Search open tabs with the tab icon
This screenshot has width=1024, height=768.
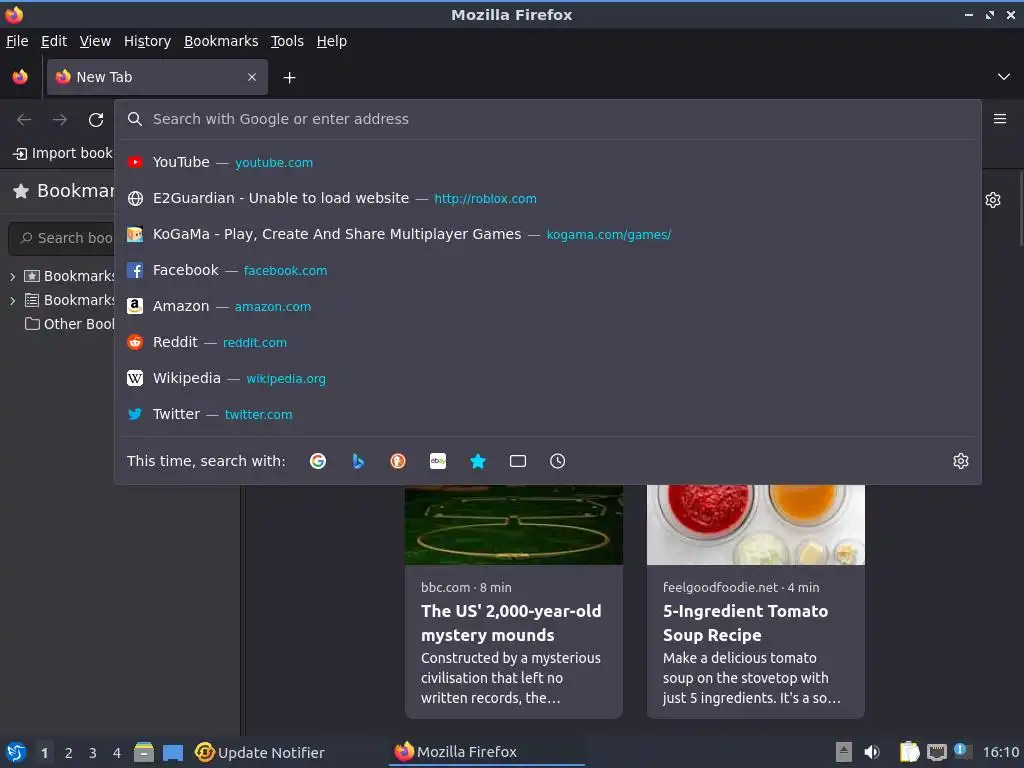point(518,461)
